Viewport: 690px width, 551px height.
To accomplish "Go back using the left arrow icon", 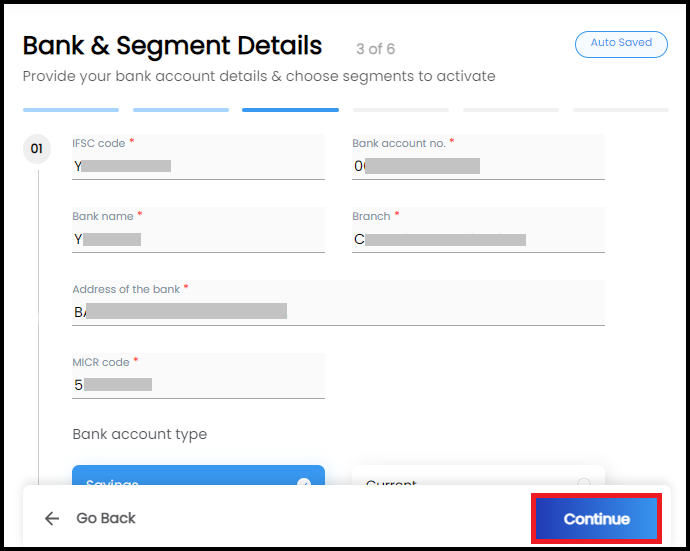I will tap(52, 518).
